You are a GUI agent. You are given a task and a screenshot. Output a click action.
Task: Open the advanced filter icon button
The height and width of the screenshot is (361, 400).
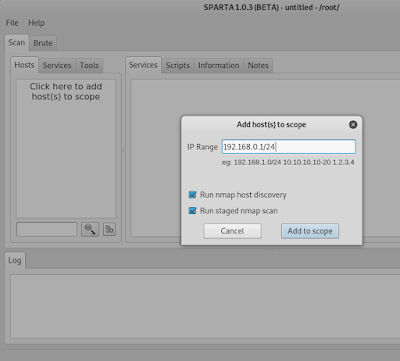click(x=109, y=229)
